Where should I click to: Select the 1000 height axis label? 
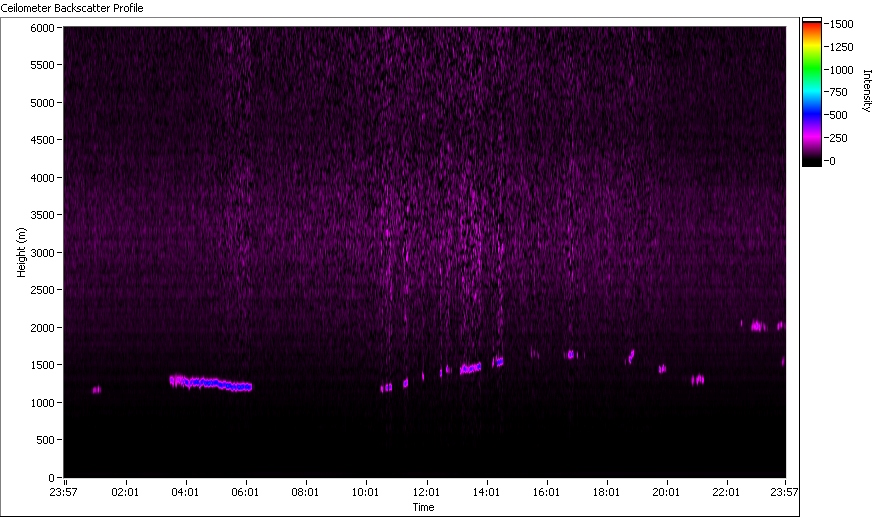42,403
